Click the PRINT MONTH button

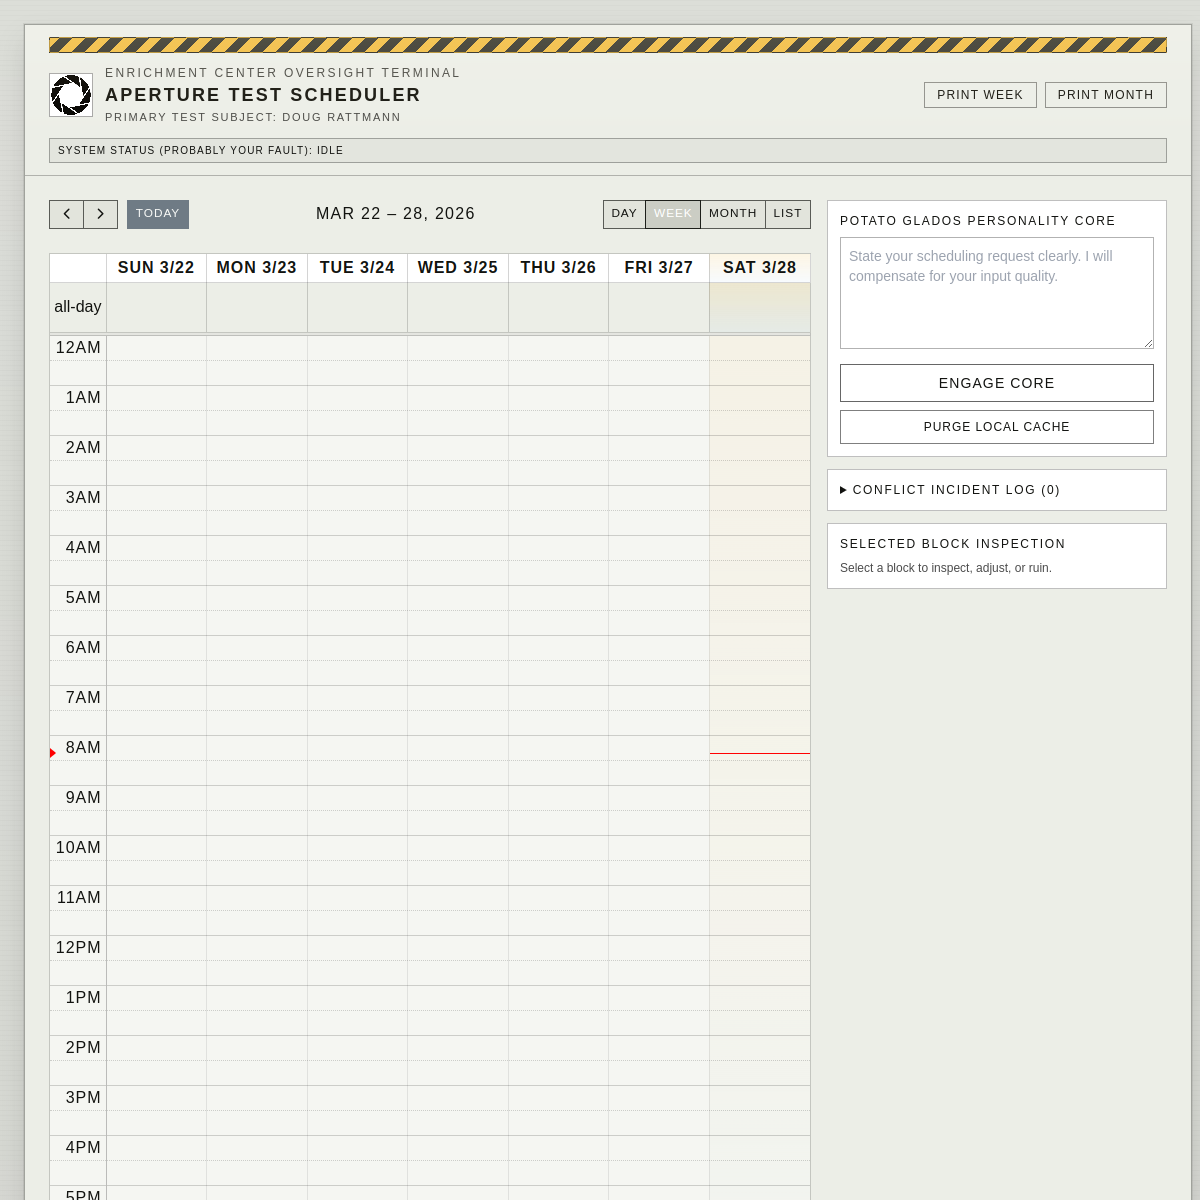(x=1105, y=94)
